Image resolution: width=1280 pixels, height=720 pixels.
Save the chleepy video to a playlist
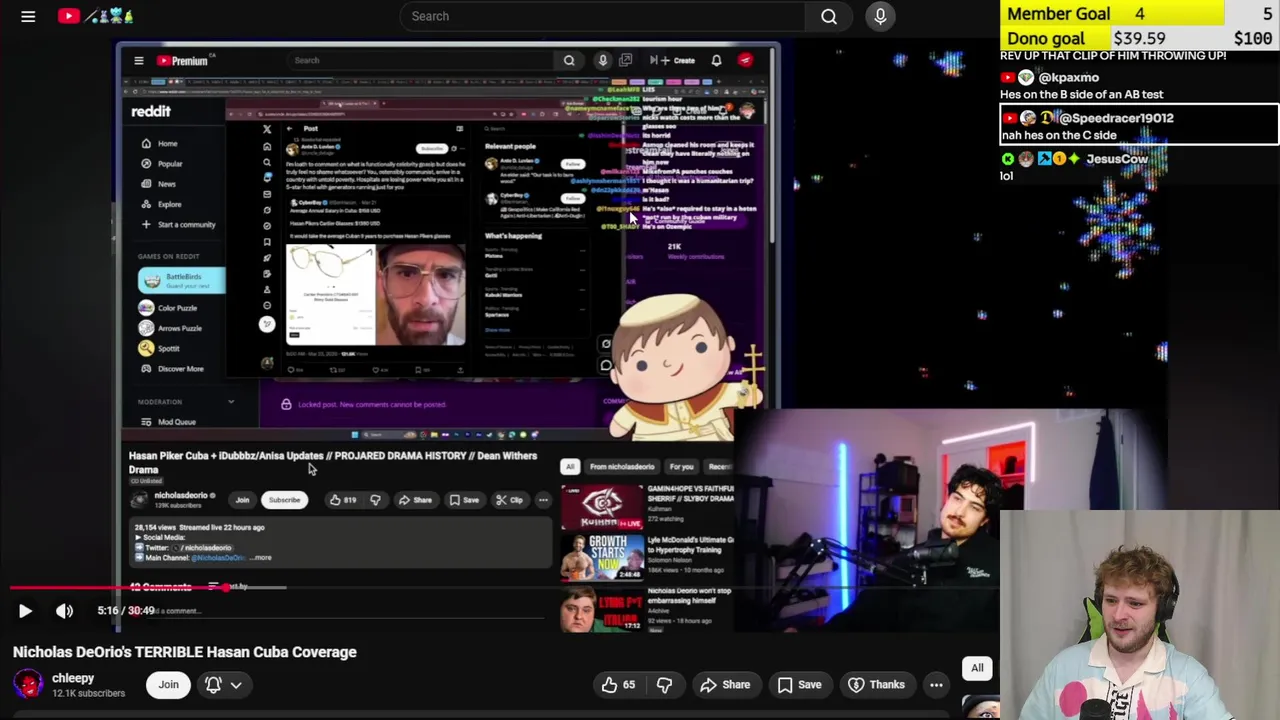tap(799, 685)
